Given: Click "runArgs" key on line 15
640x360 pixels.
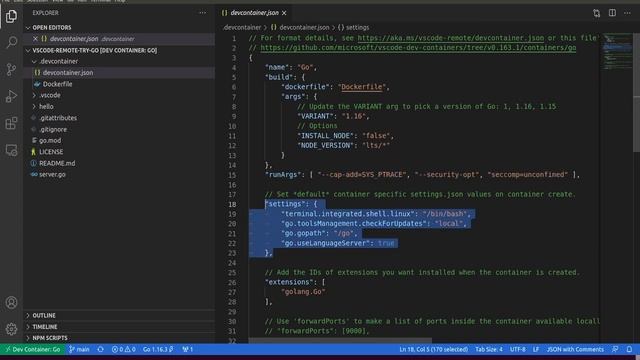Looking at the screenshot, I should 283,175.
